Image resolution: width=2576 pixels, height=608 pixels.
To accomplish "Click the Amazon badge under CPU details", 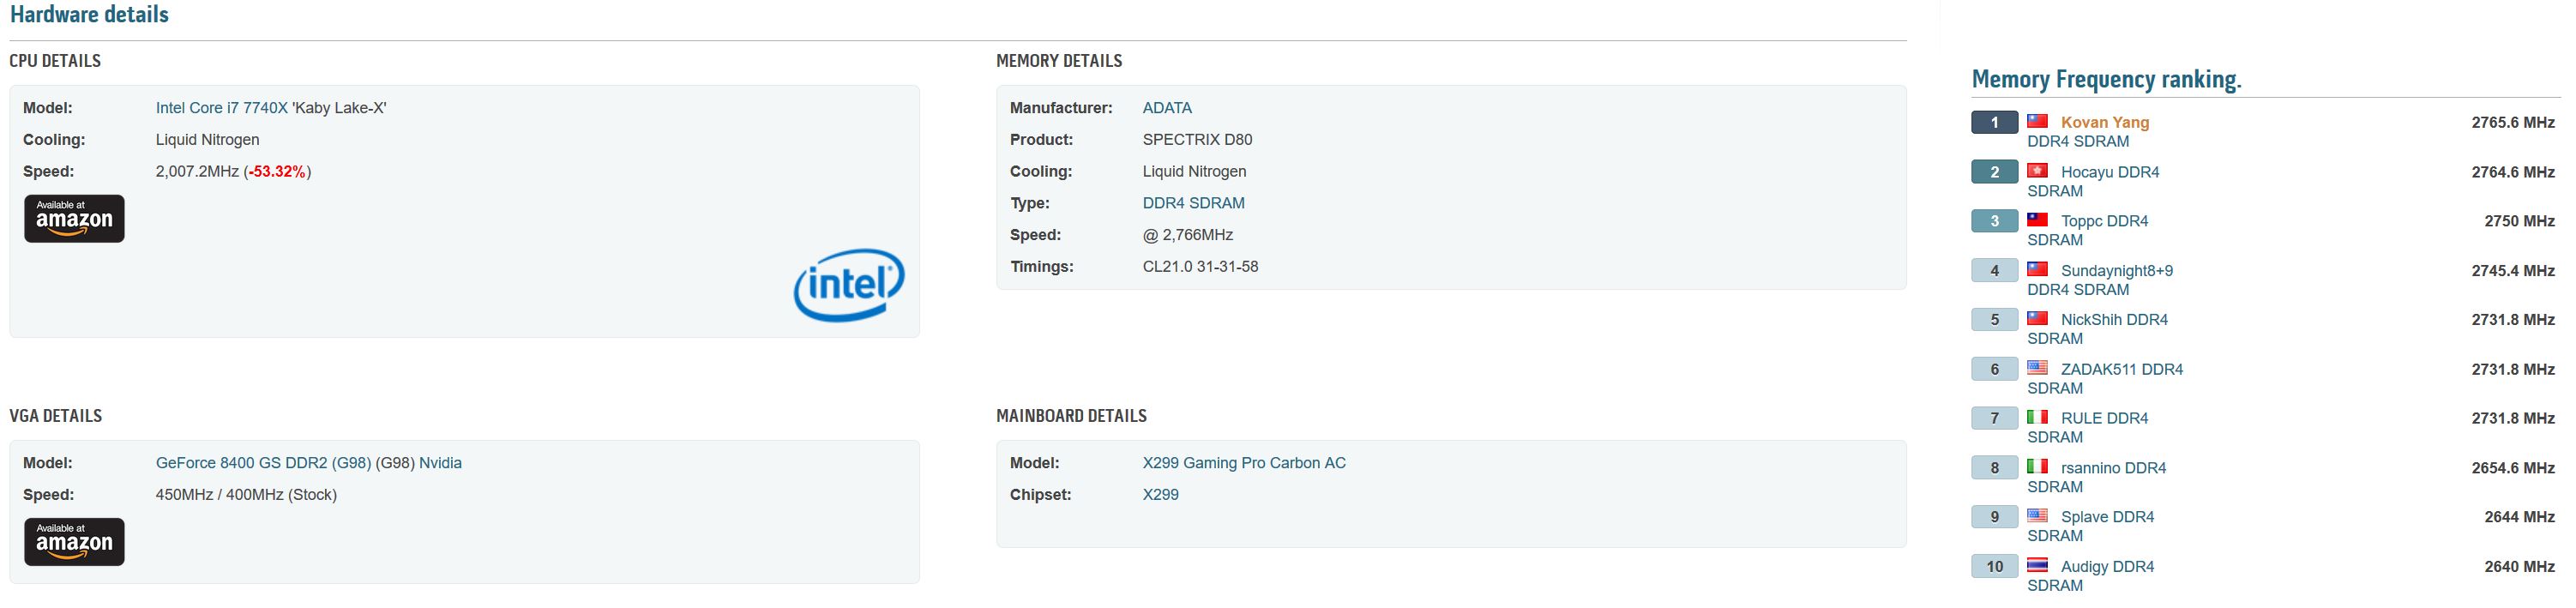I will pos(74,219).
